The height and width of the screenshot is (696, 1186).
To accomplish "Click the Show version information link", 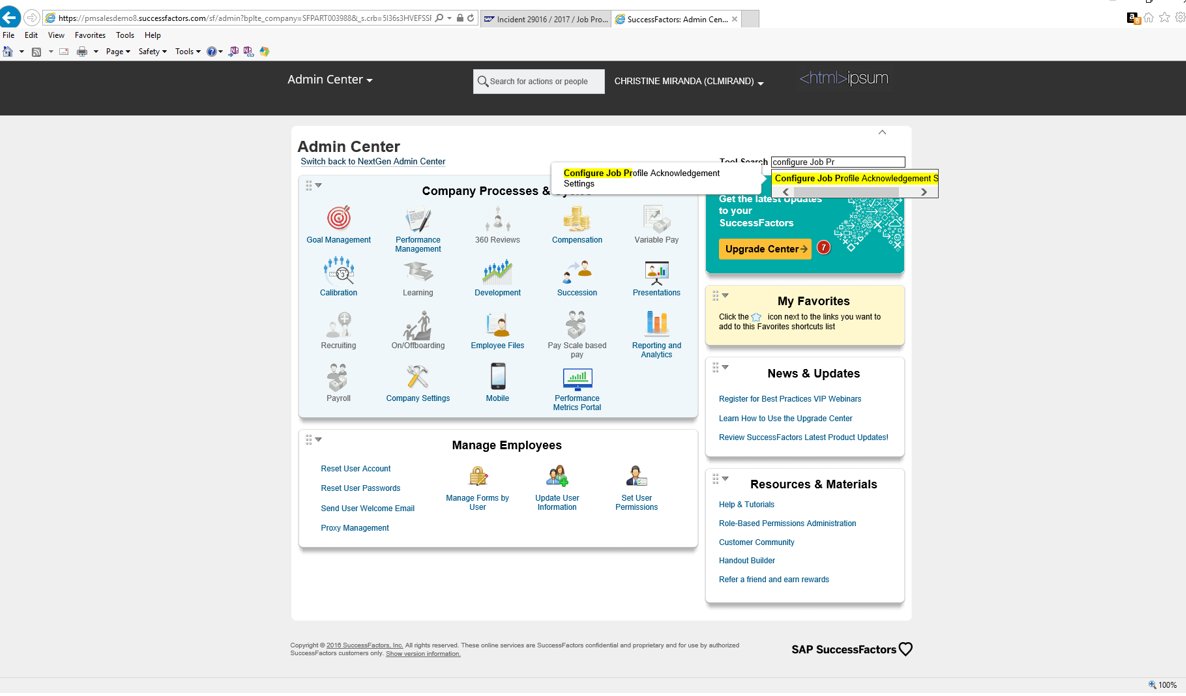I will tap(423, 654).
